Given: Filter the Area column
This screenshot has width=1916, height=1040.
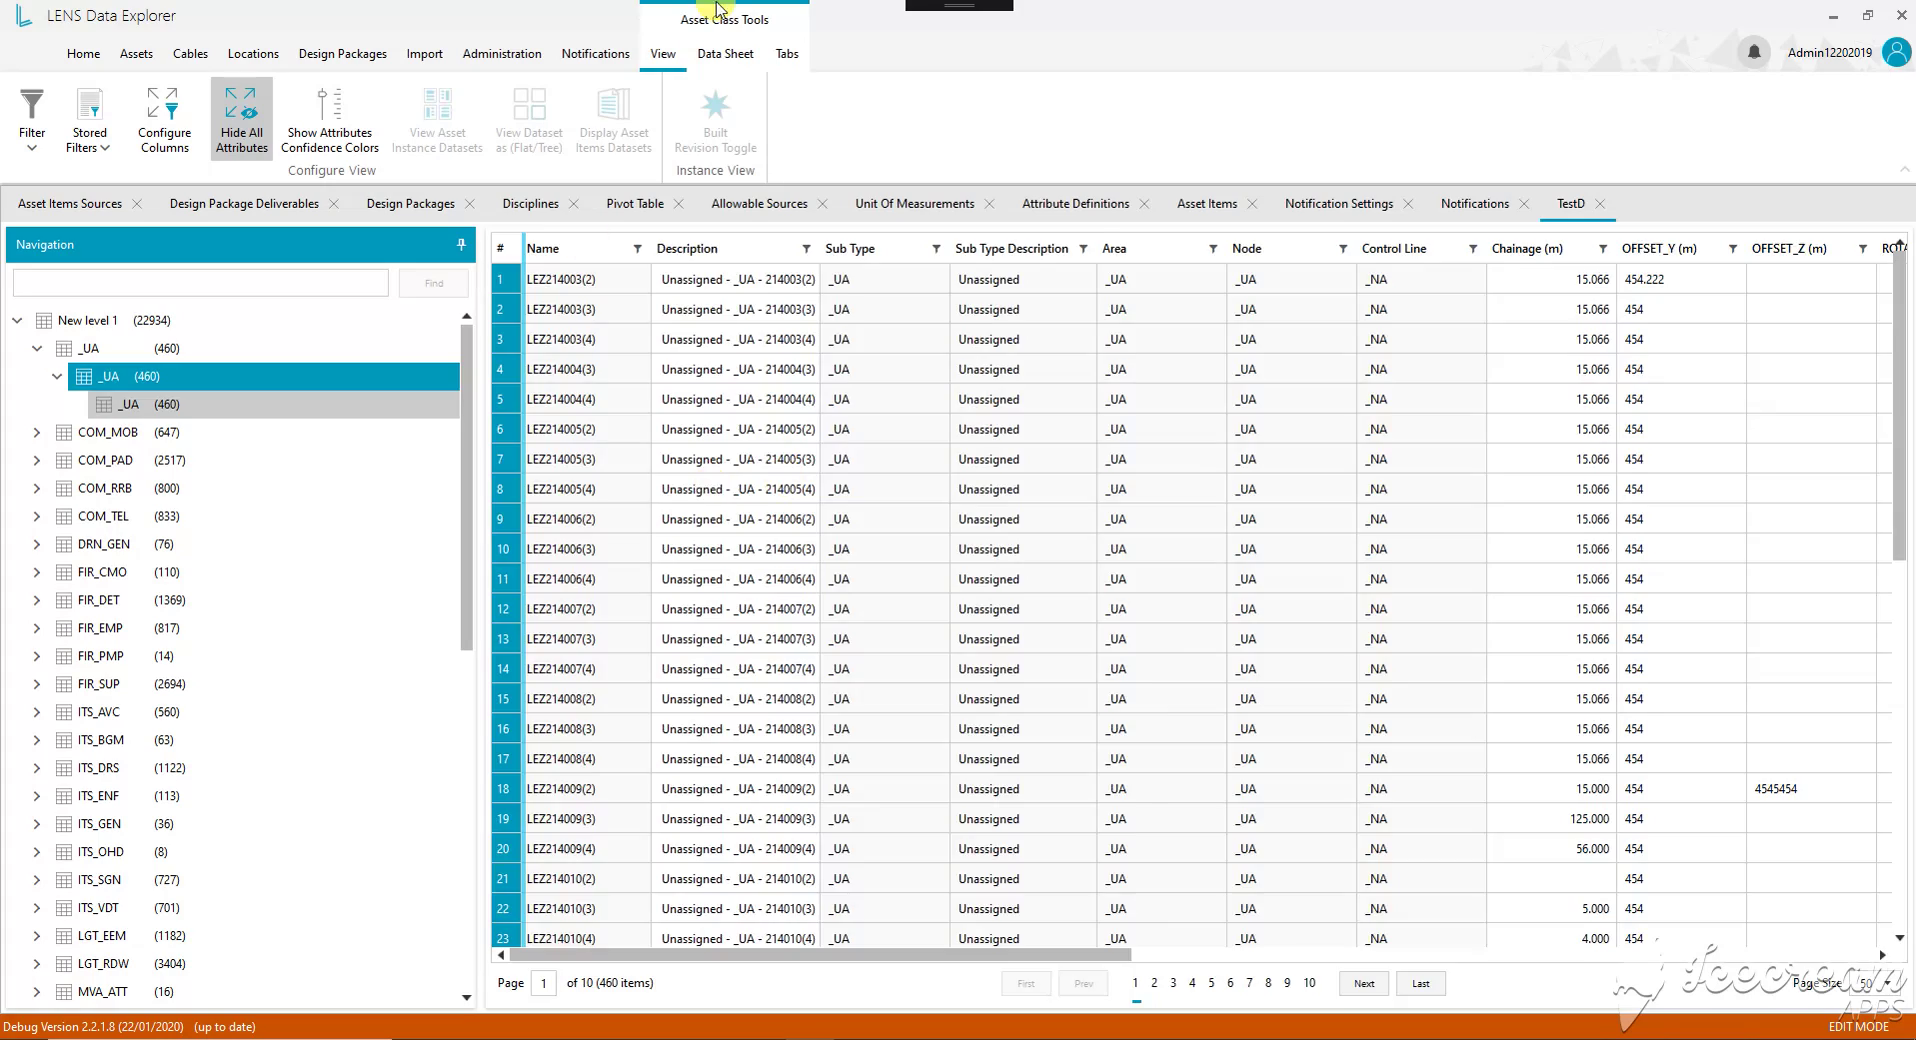Looking at the screenshot, I should [1213, 249].
